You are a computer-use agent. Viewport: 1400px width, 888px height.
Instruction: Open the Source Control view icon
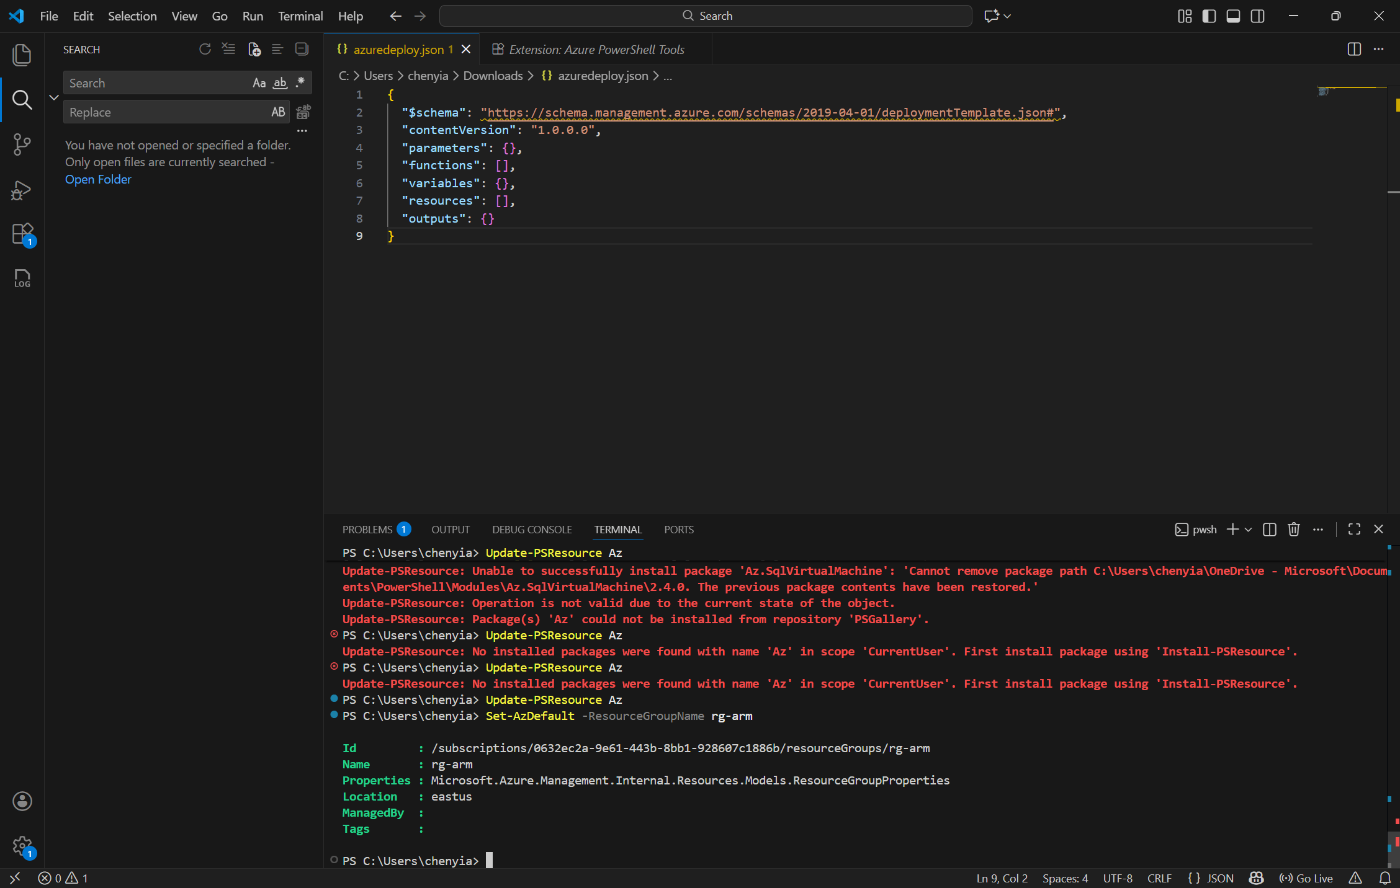21,144
